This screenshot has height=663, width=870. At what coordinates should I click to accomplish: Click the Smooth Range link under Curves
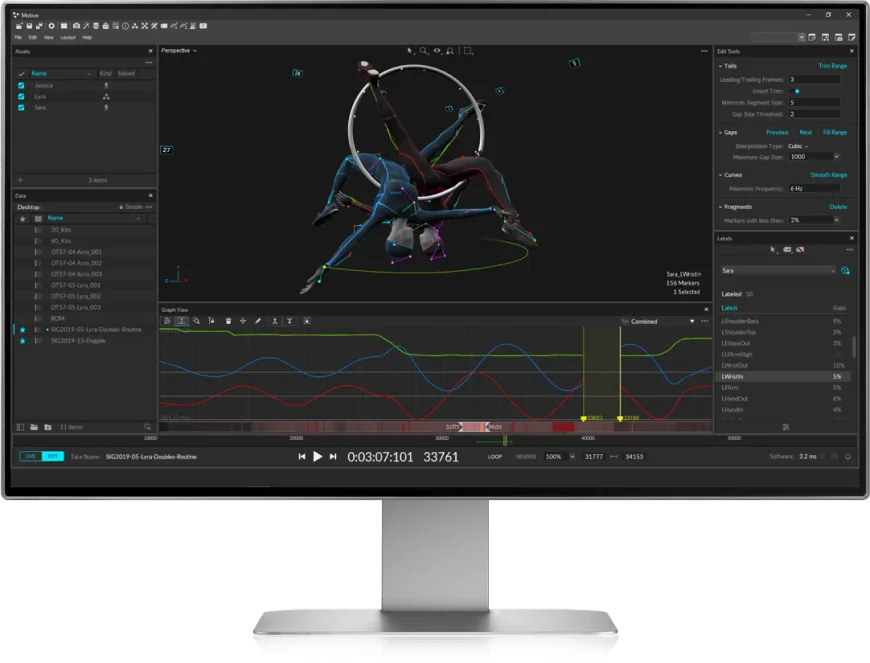click(828, 175)
